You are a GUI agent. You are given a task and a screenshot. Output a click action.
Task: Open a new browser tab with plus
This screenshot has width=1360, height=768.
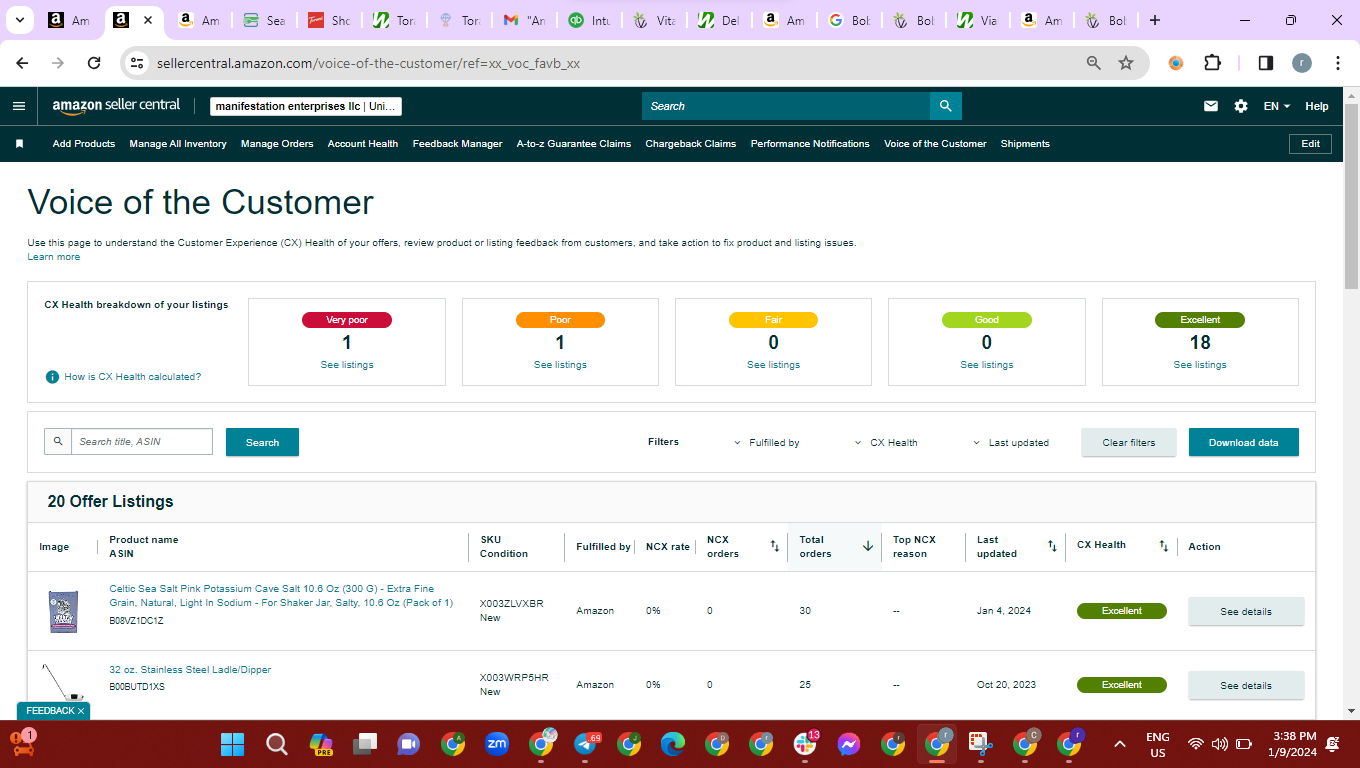click(x=1155, y=20)
